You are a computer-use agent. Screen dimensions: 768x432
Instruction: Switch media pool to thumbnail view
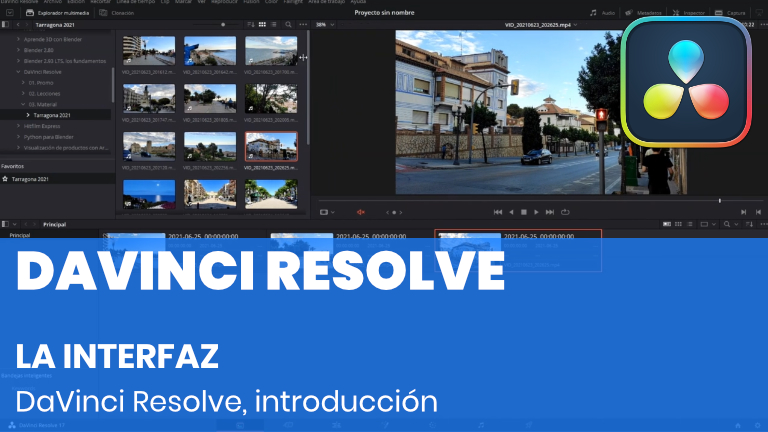[678, 224]
